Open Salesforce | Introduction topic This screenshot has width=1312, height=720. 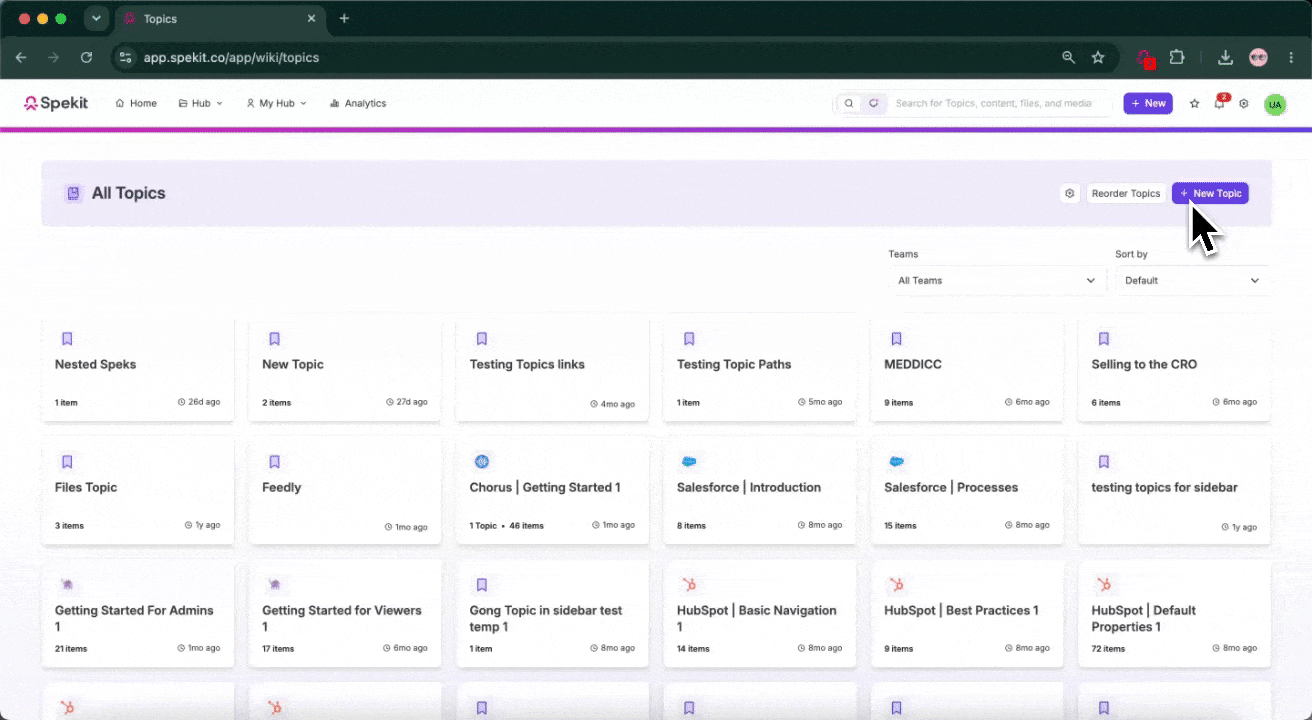click(x=760, y=491)
